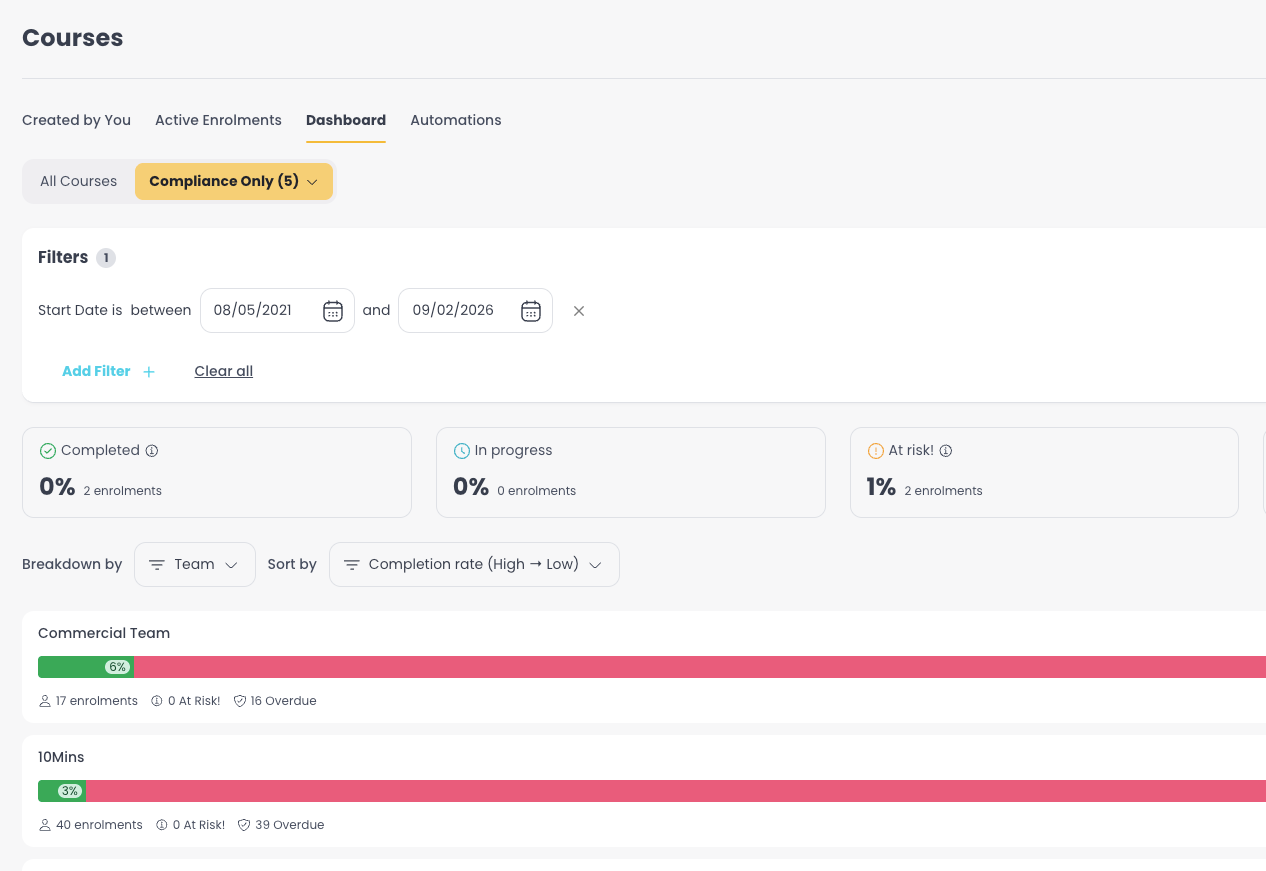
Task: Open Compliance Only (5) dropdown
Action: 234,182
